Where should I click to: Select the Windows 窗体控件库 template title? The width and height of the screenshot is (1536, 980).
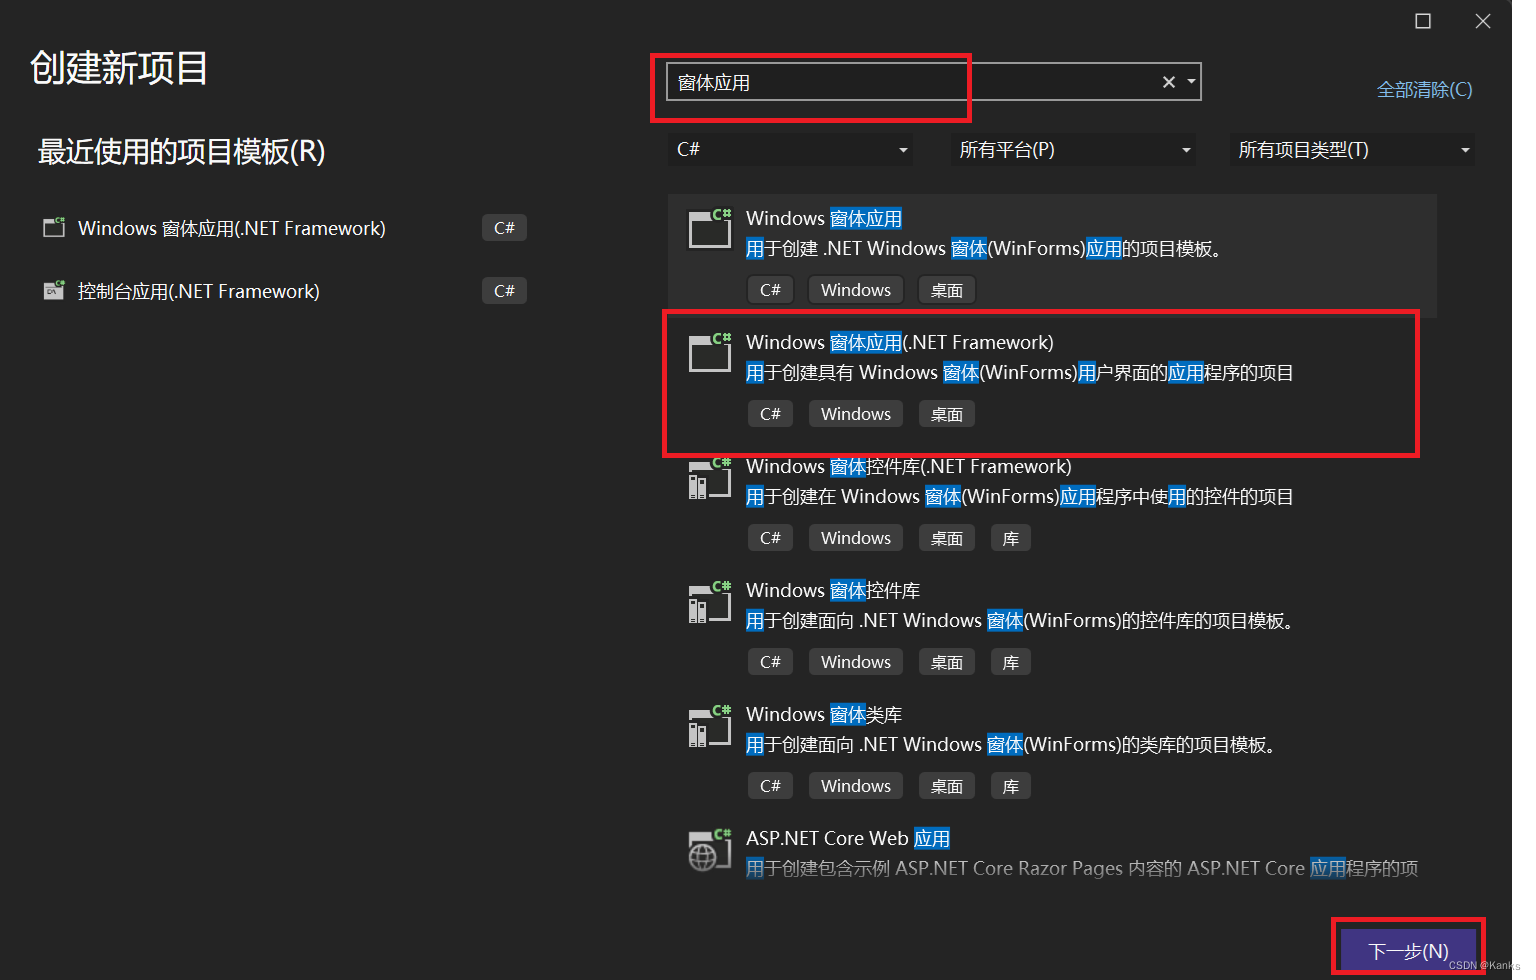click(x=833, y=590)
